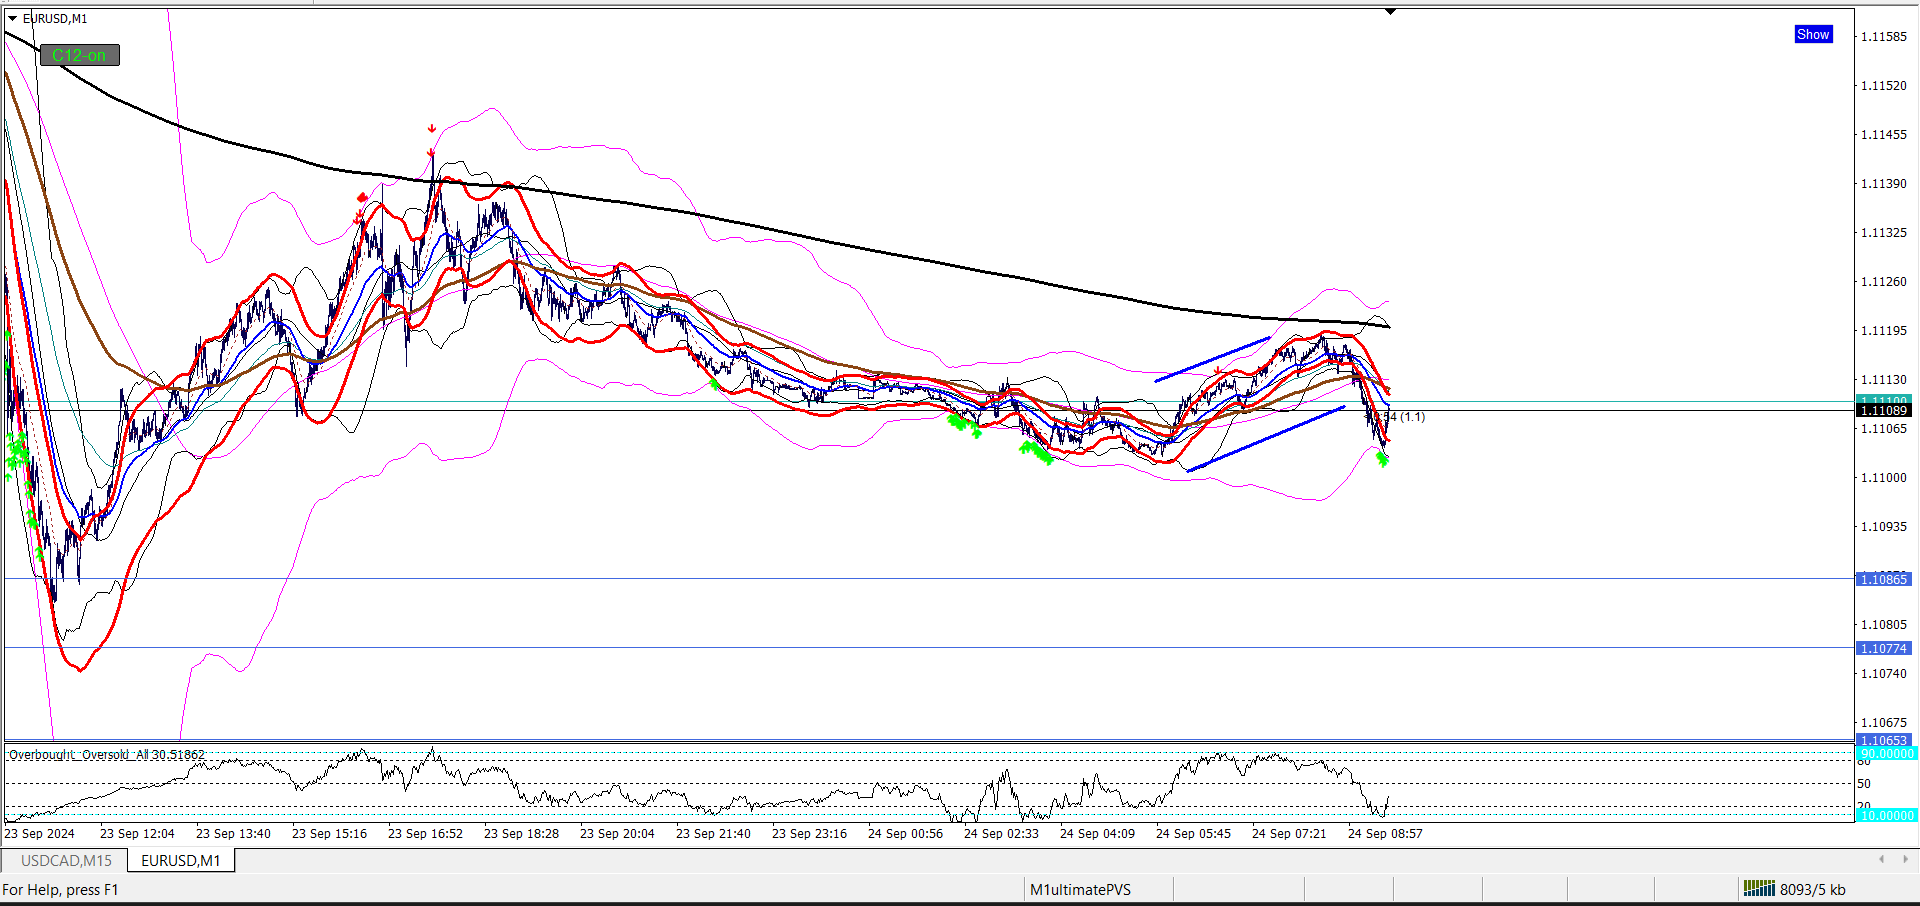This screenshot has height=906, width=1920.
Task: Select the chart shift triangle on top edge
Action: point(1390,11)
